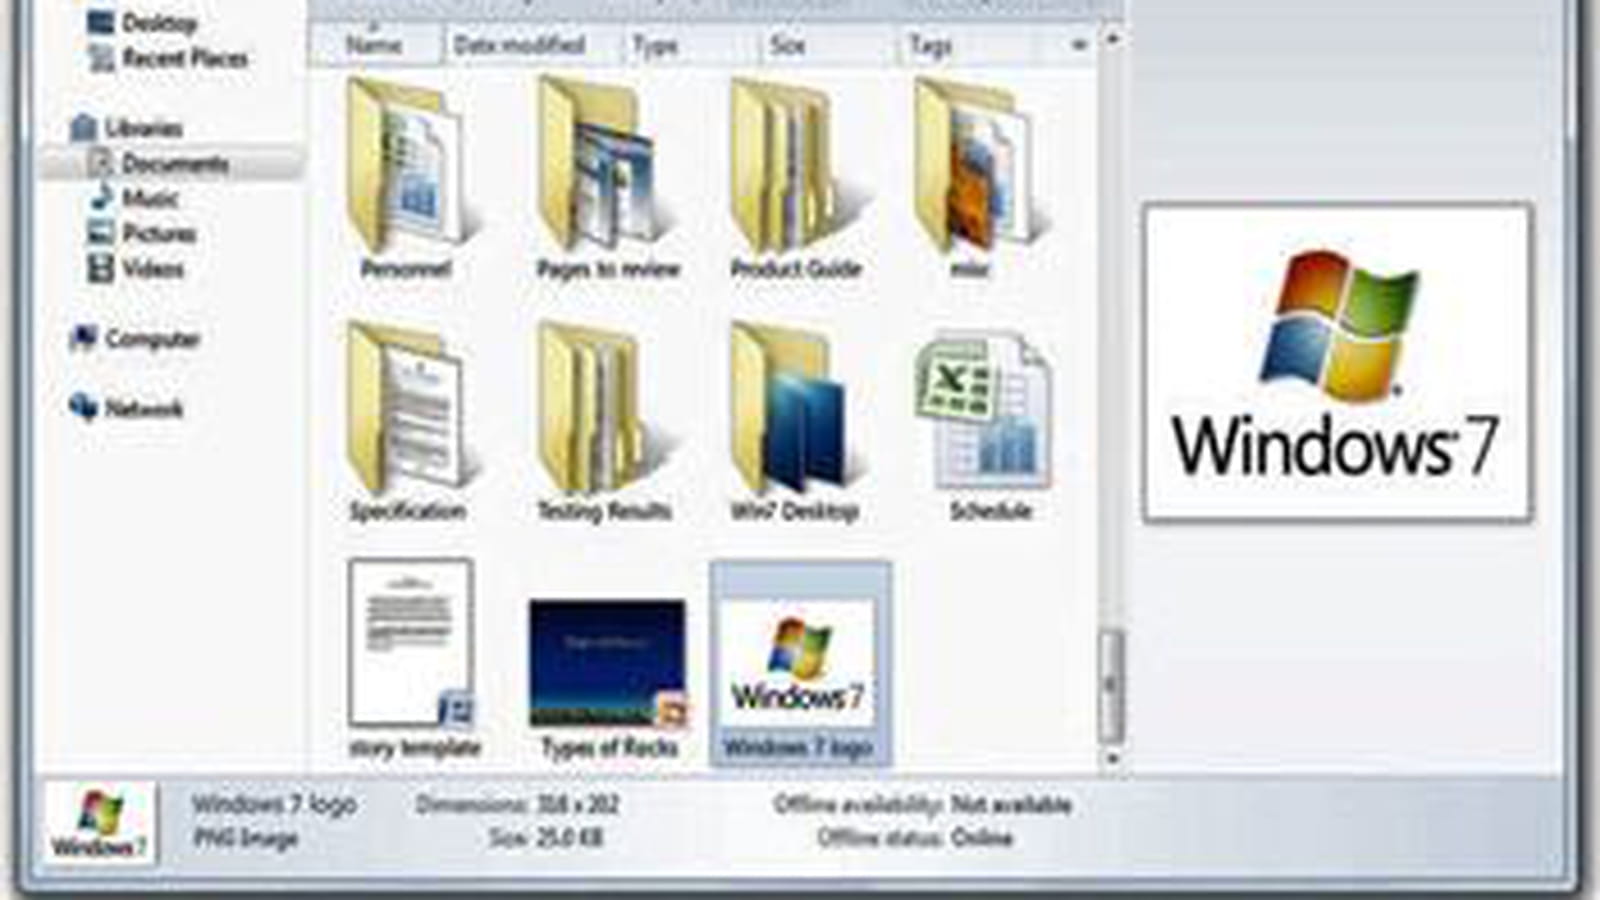Click the Desktop item in navigation pane
This screenshot has height=900, width=1600.
141,22
